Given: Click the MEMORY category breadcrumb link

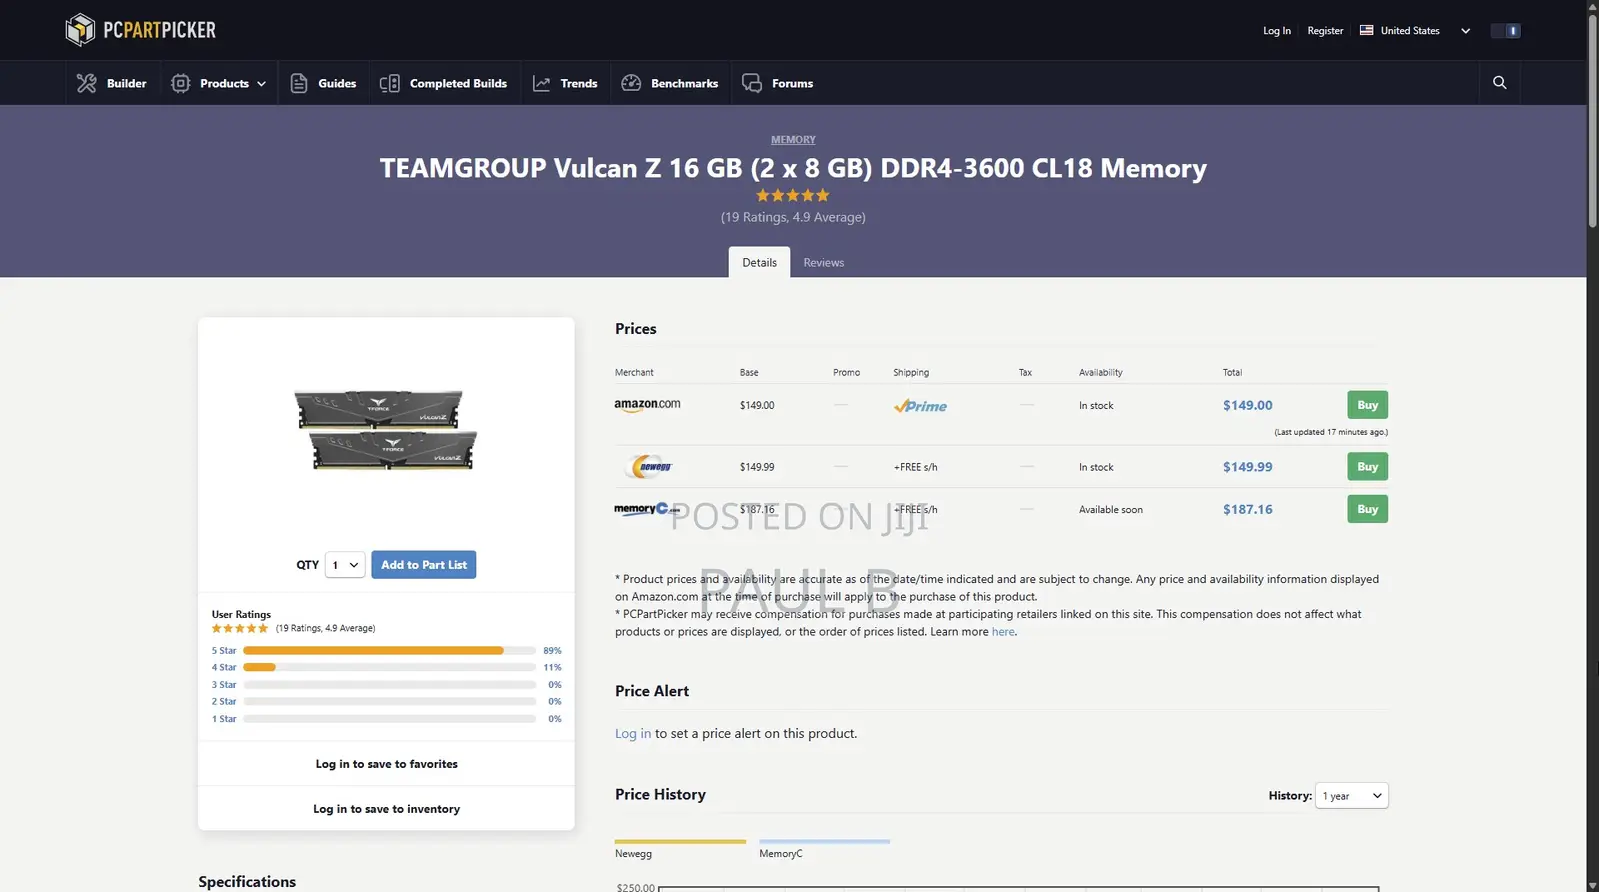Looking at the screenshot, I should click(793, 140).
